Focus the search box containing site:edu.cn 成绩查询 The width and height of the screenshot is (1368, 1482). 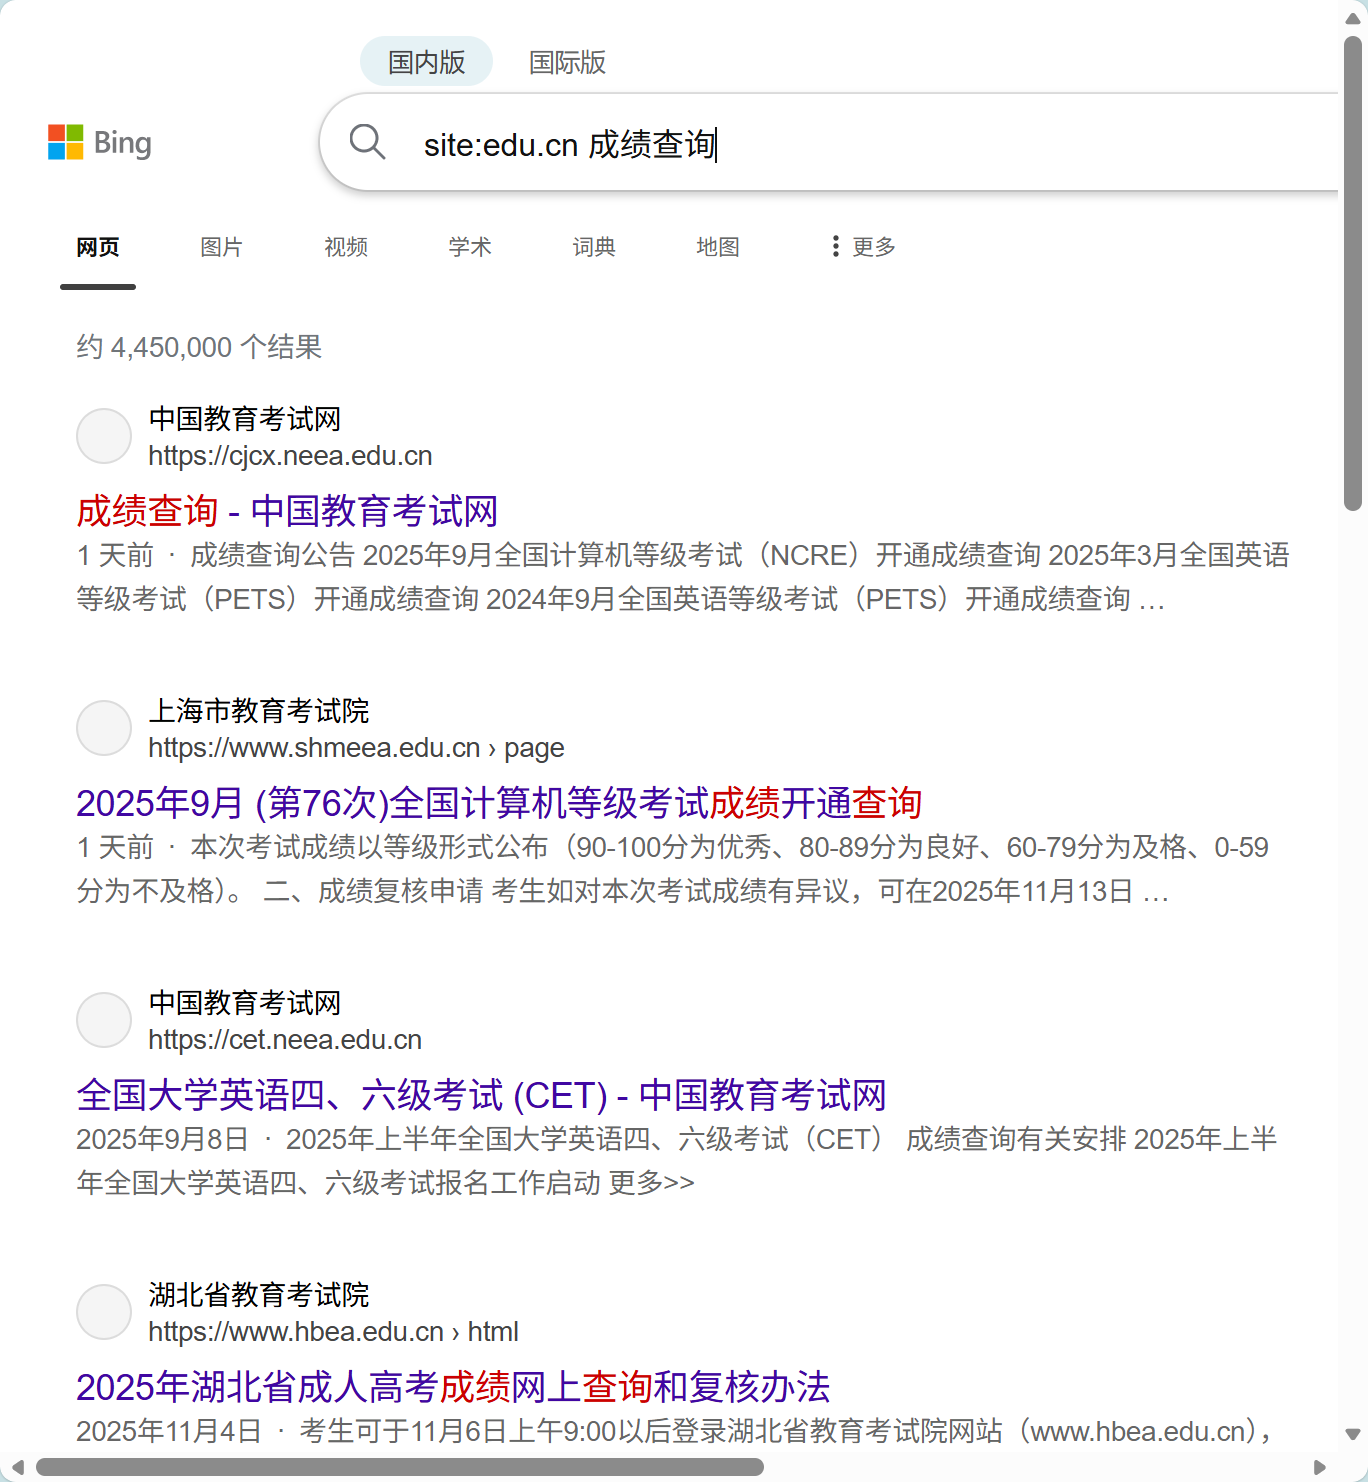[830, 143]
